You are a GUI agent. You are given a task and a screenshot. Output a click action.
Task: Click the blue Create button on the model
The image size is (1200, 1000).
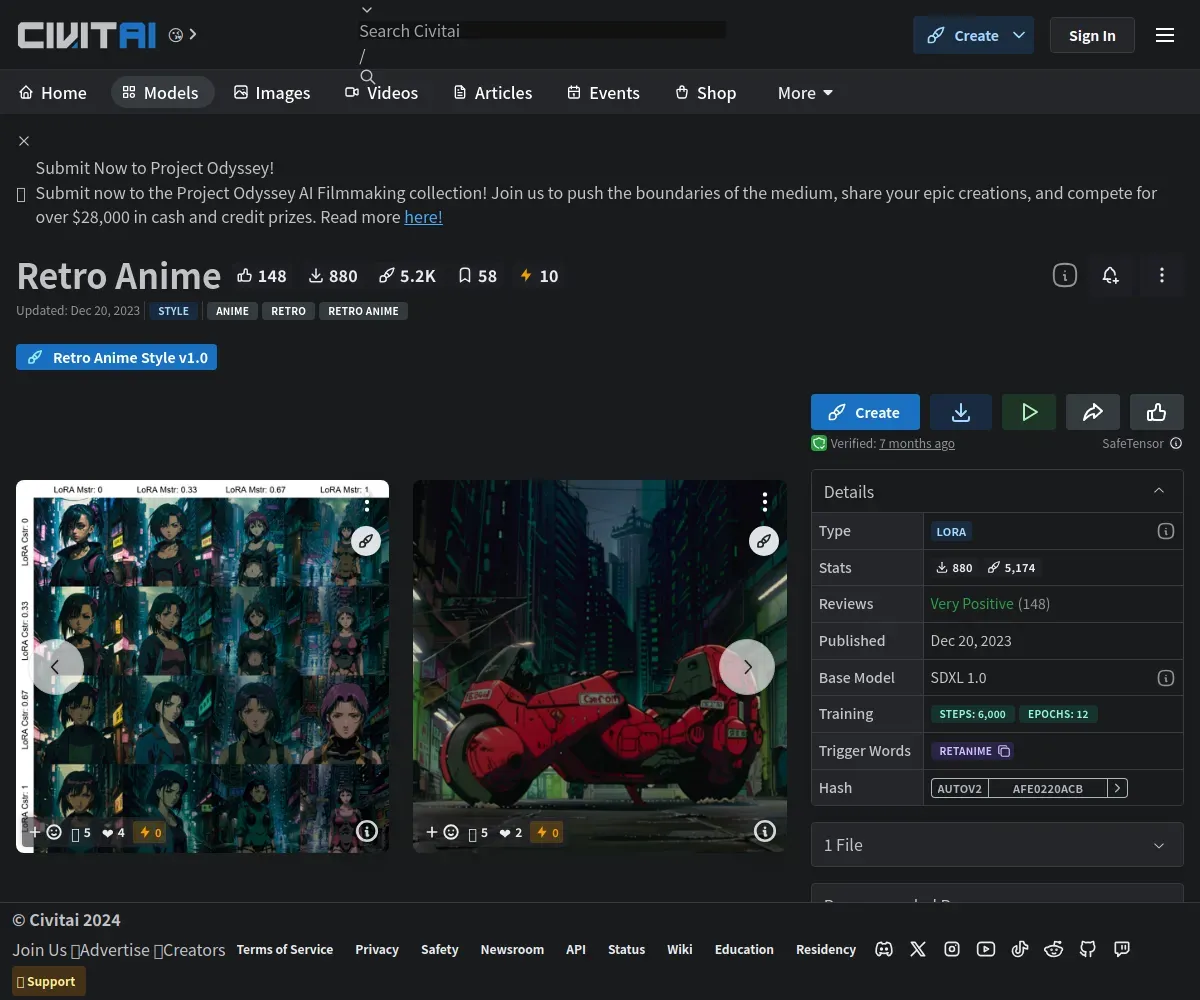click(865, 412)
